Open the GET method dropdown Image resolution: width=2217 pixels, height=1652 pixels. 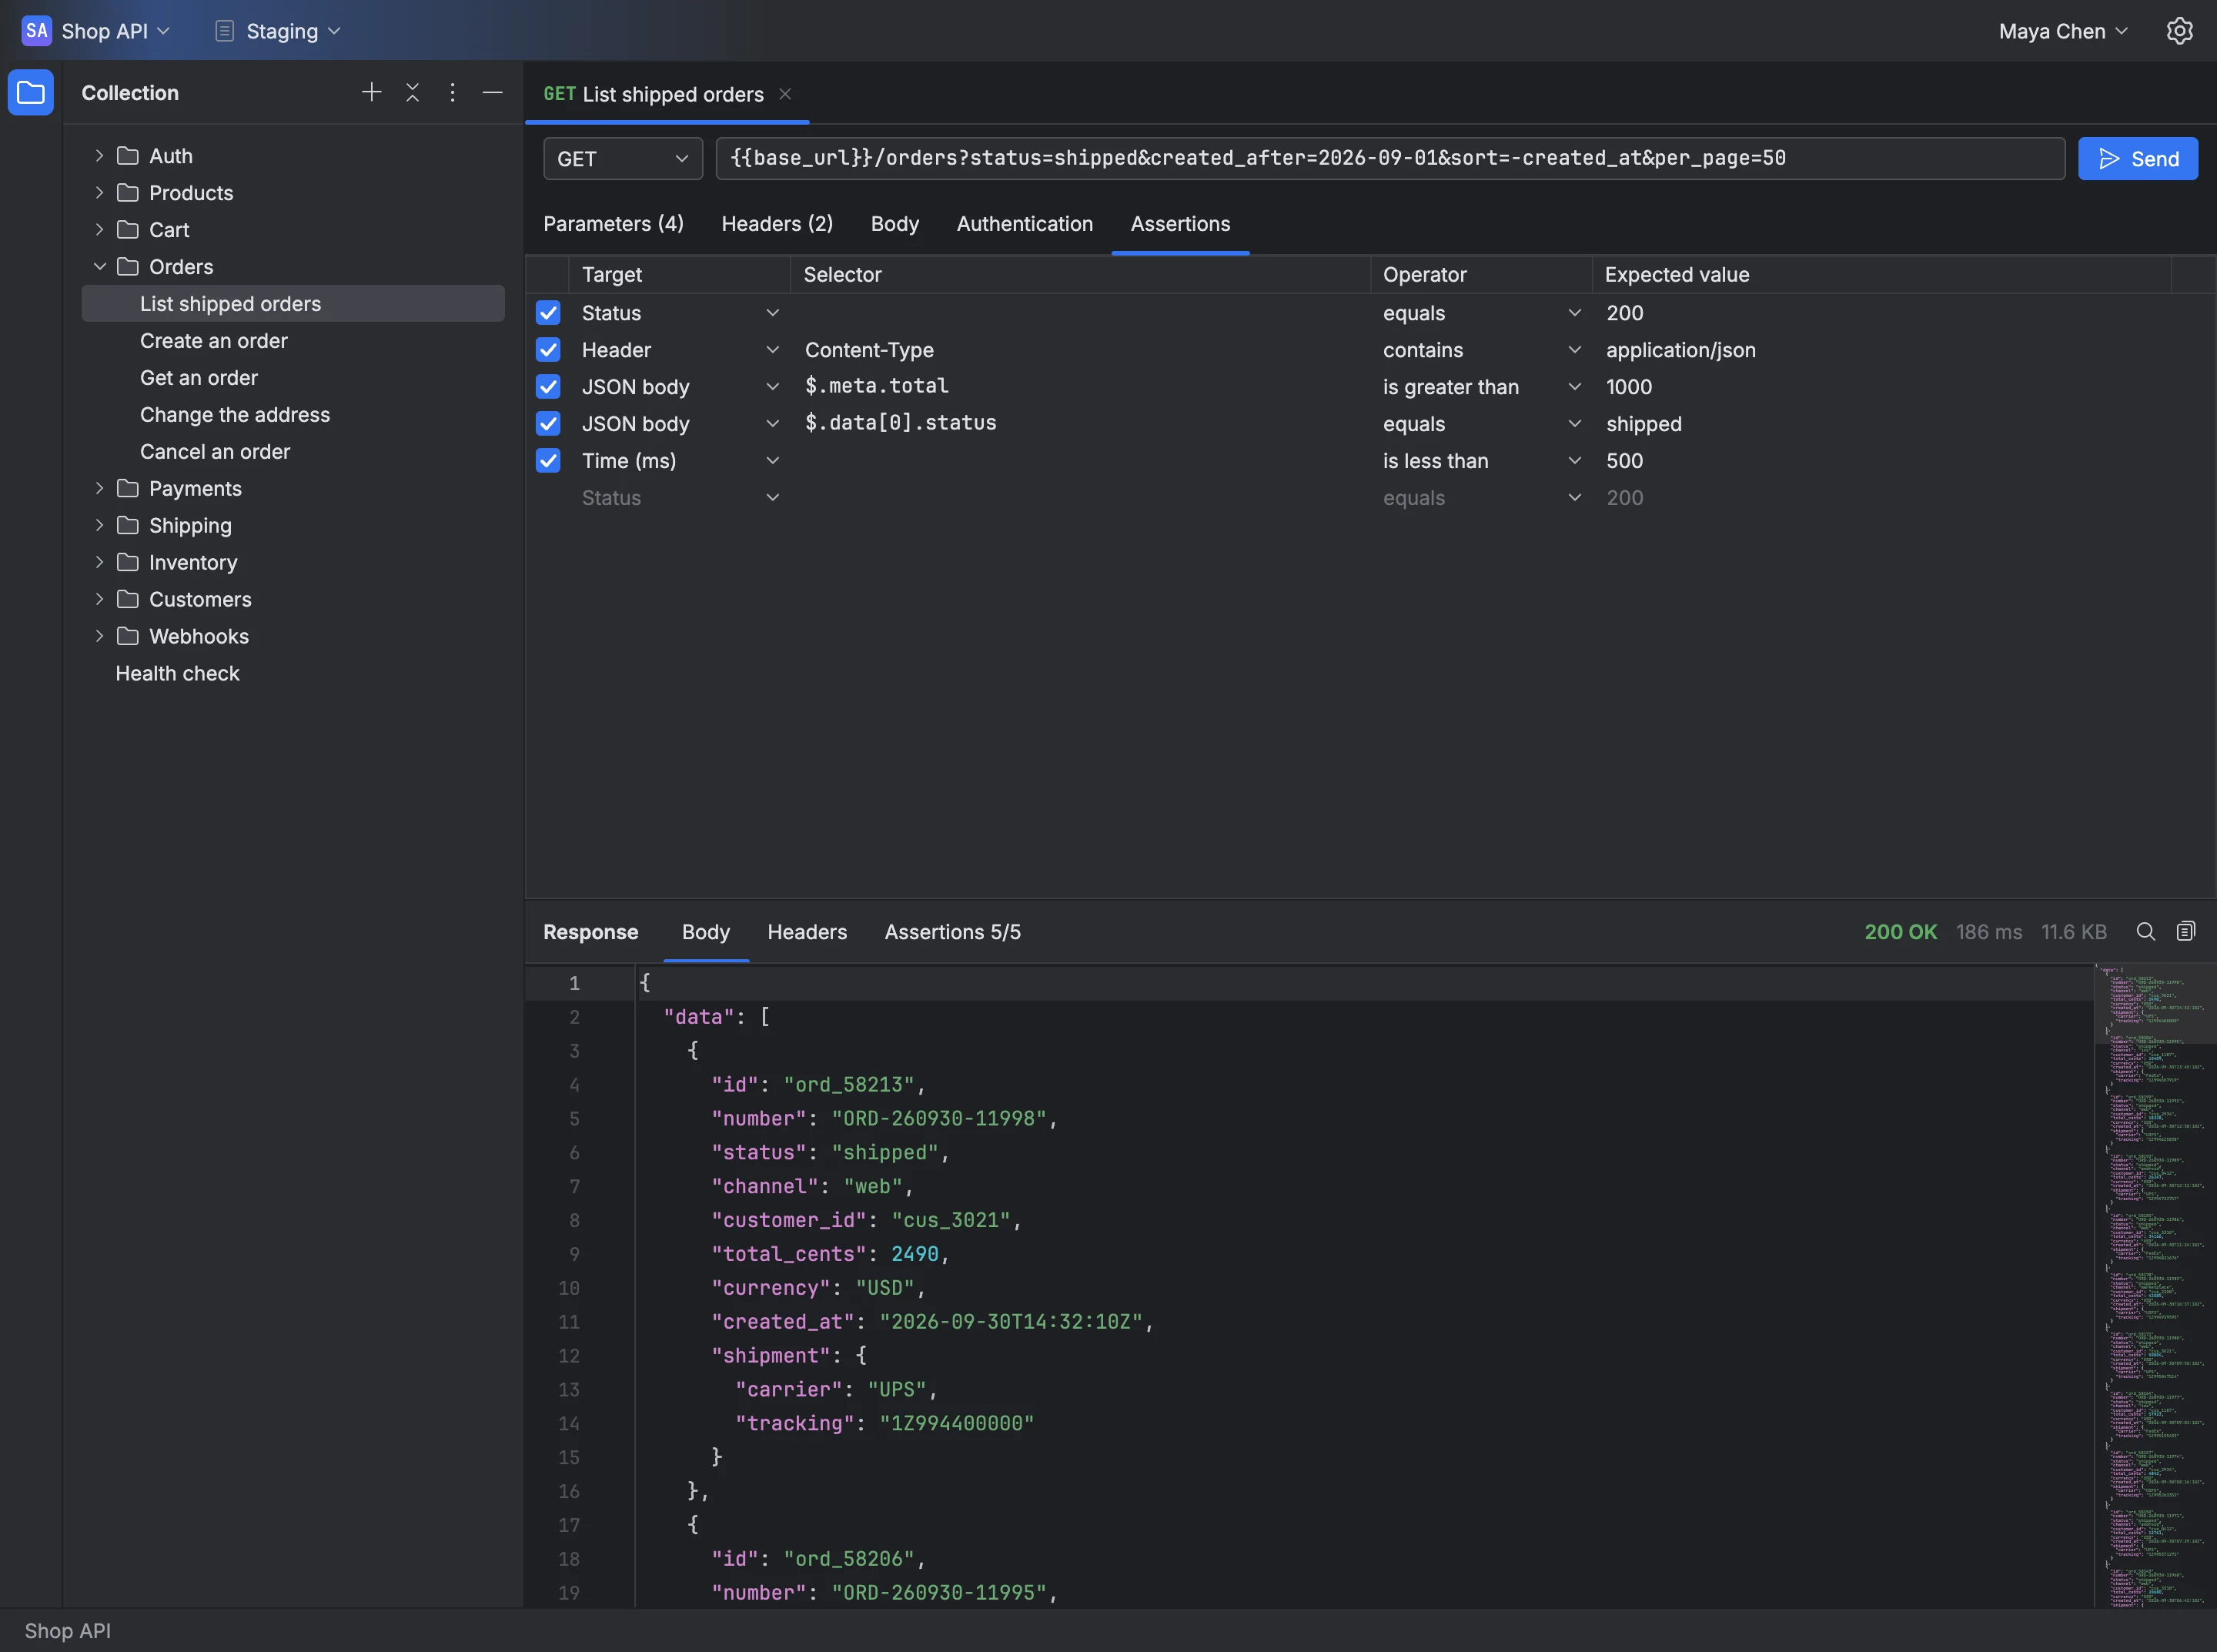(x=622, y=159)
